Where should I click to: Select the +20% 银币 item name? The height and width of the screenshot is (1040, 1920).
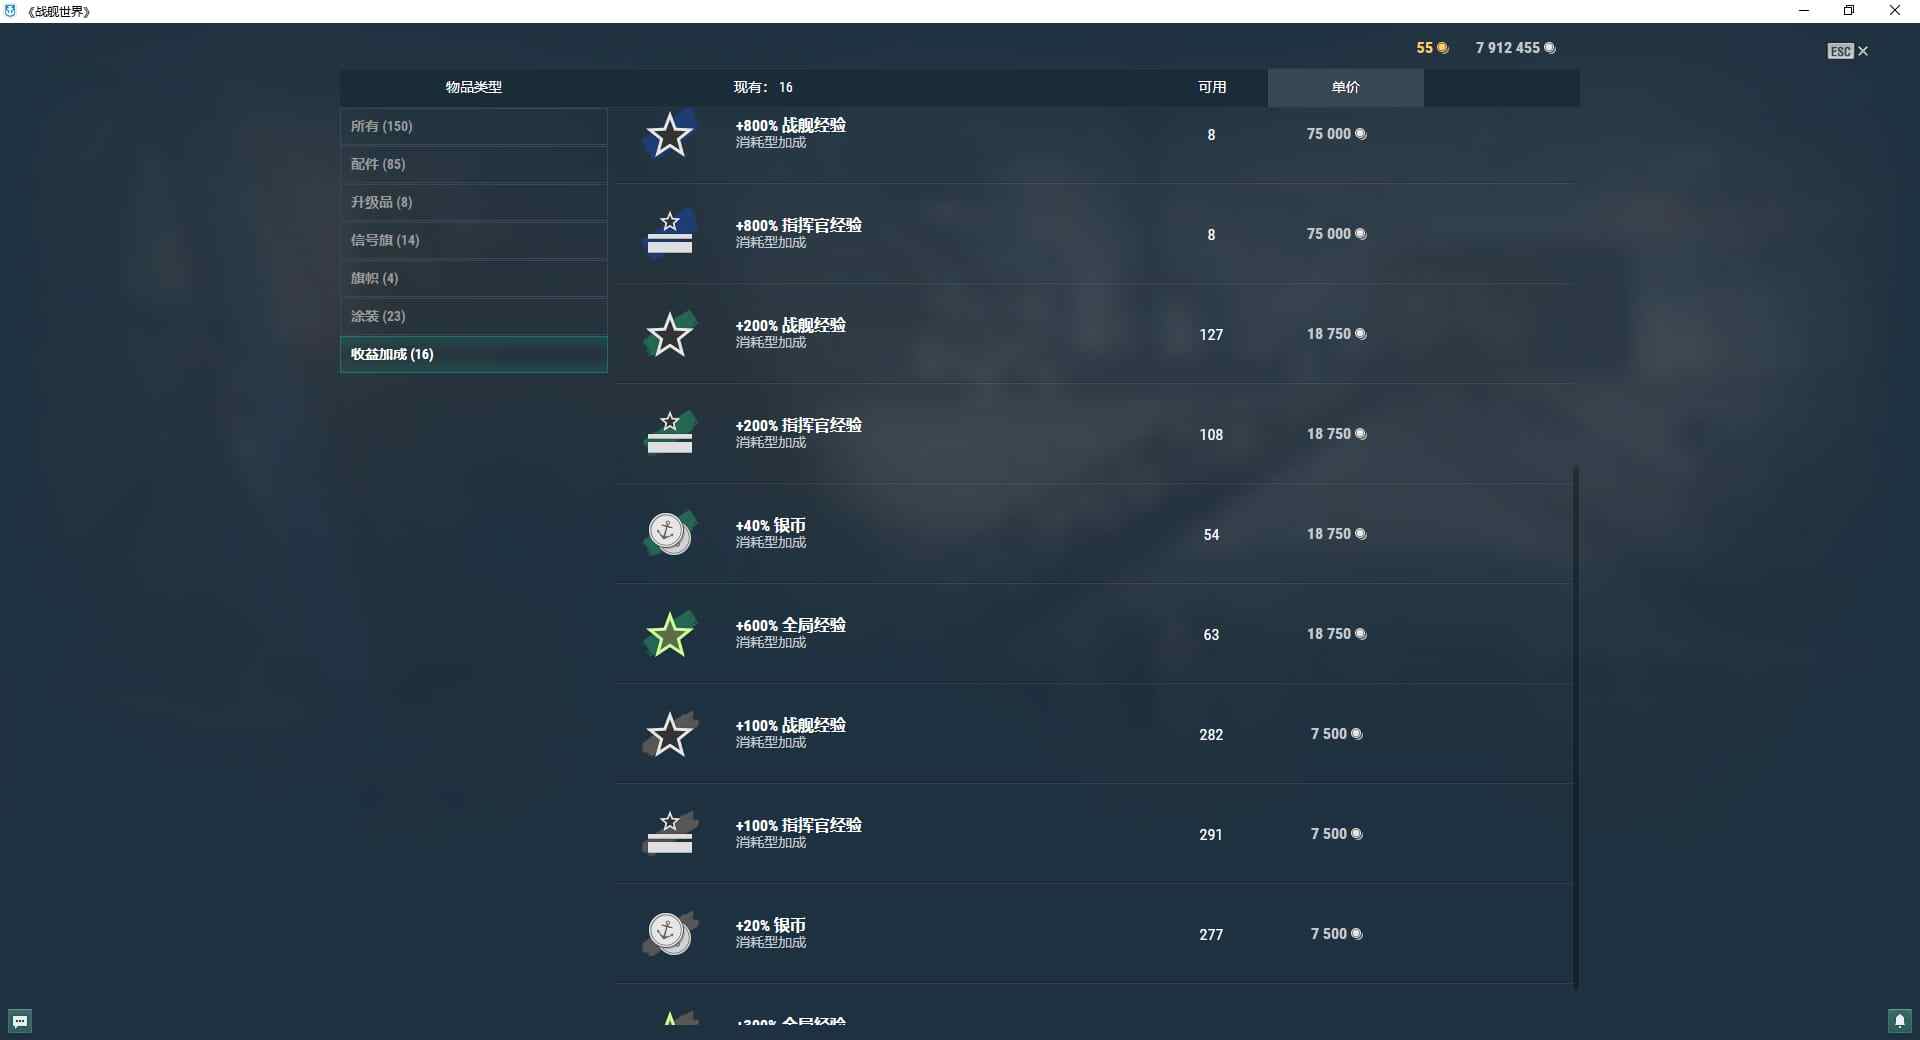(x=771, y=925)
